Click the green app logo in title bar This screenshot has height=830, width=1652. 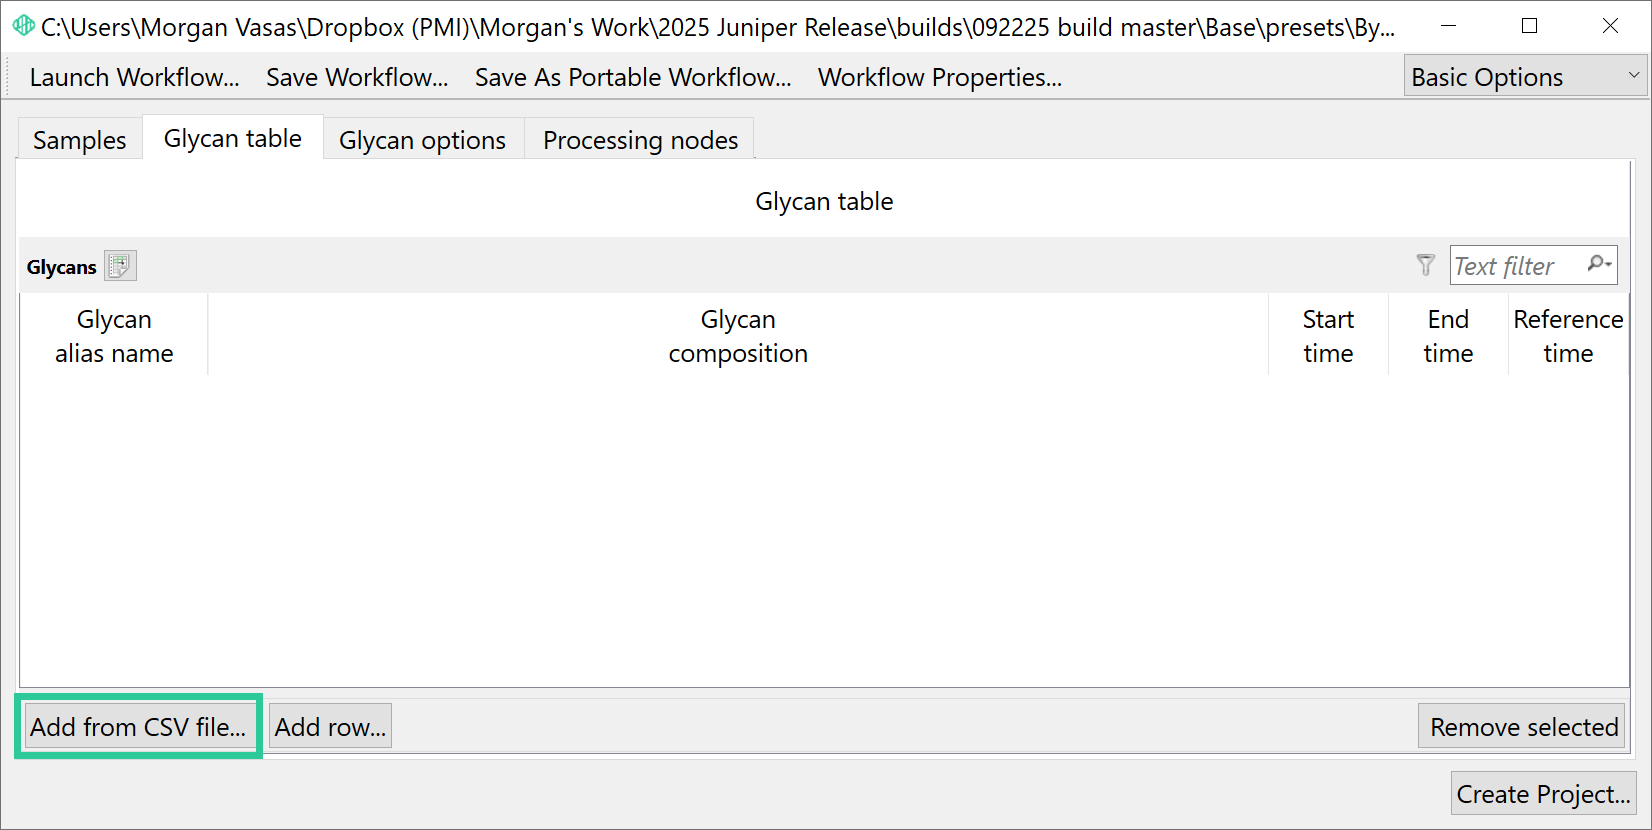click(23, 26)
